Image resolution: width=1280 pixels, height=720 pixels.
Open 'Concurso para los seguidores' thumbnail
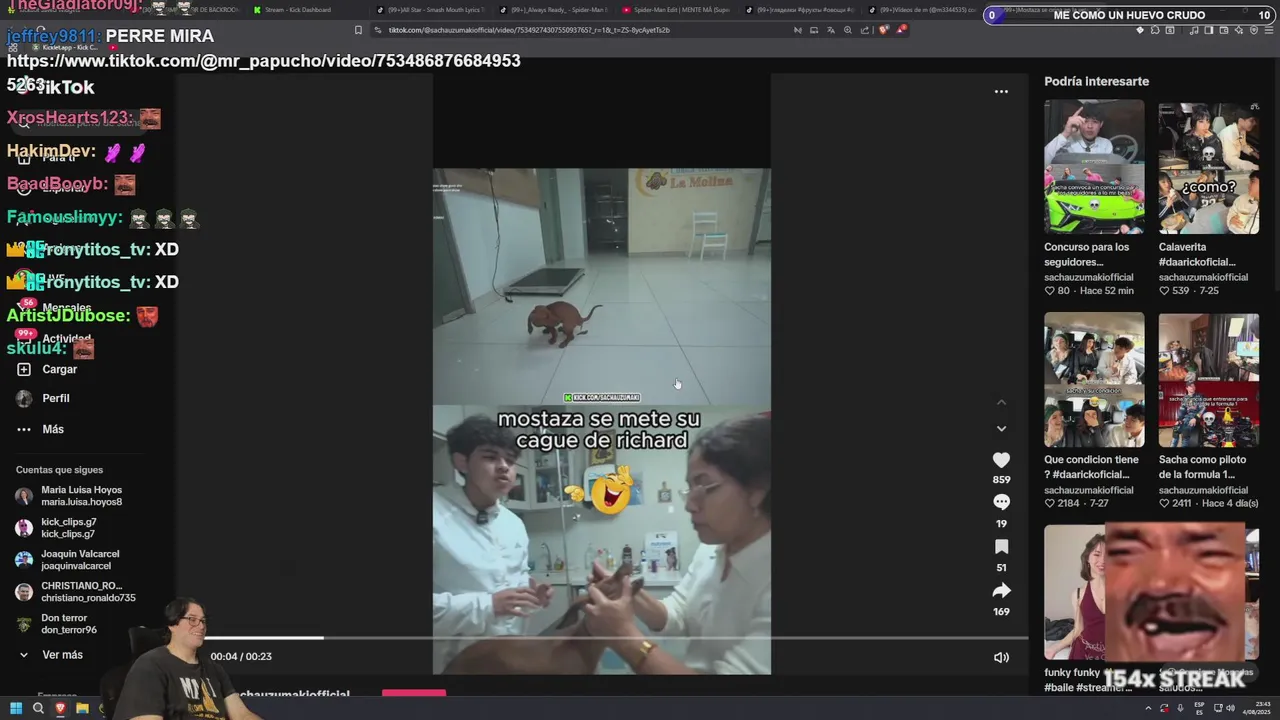point(1094,167)
